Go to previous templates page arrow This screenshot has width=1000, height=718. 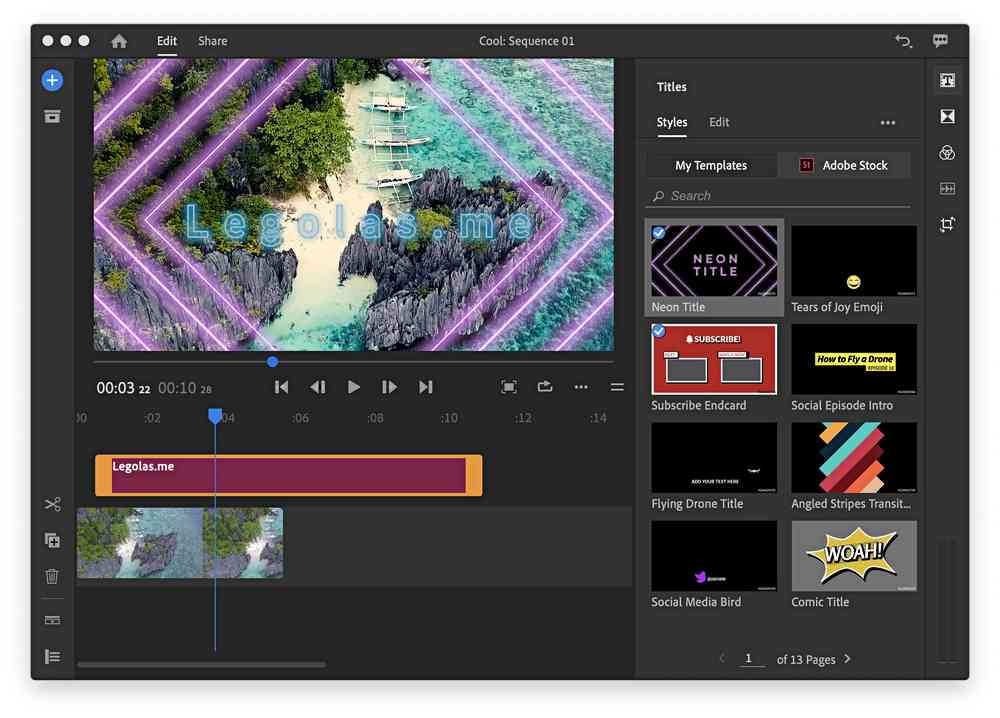722,659
